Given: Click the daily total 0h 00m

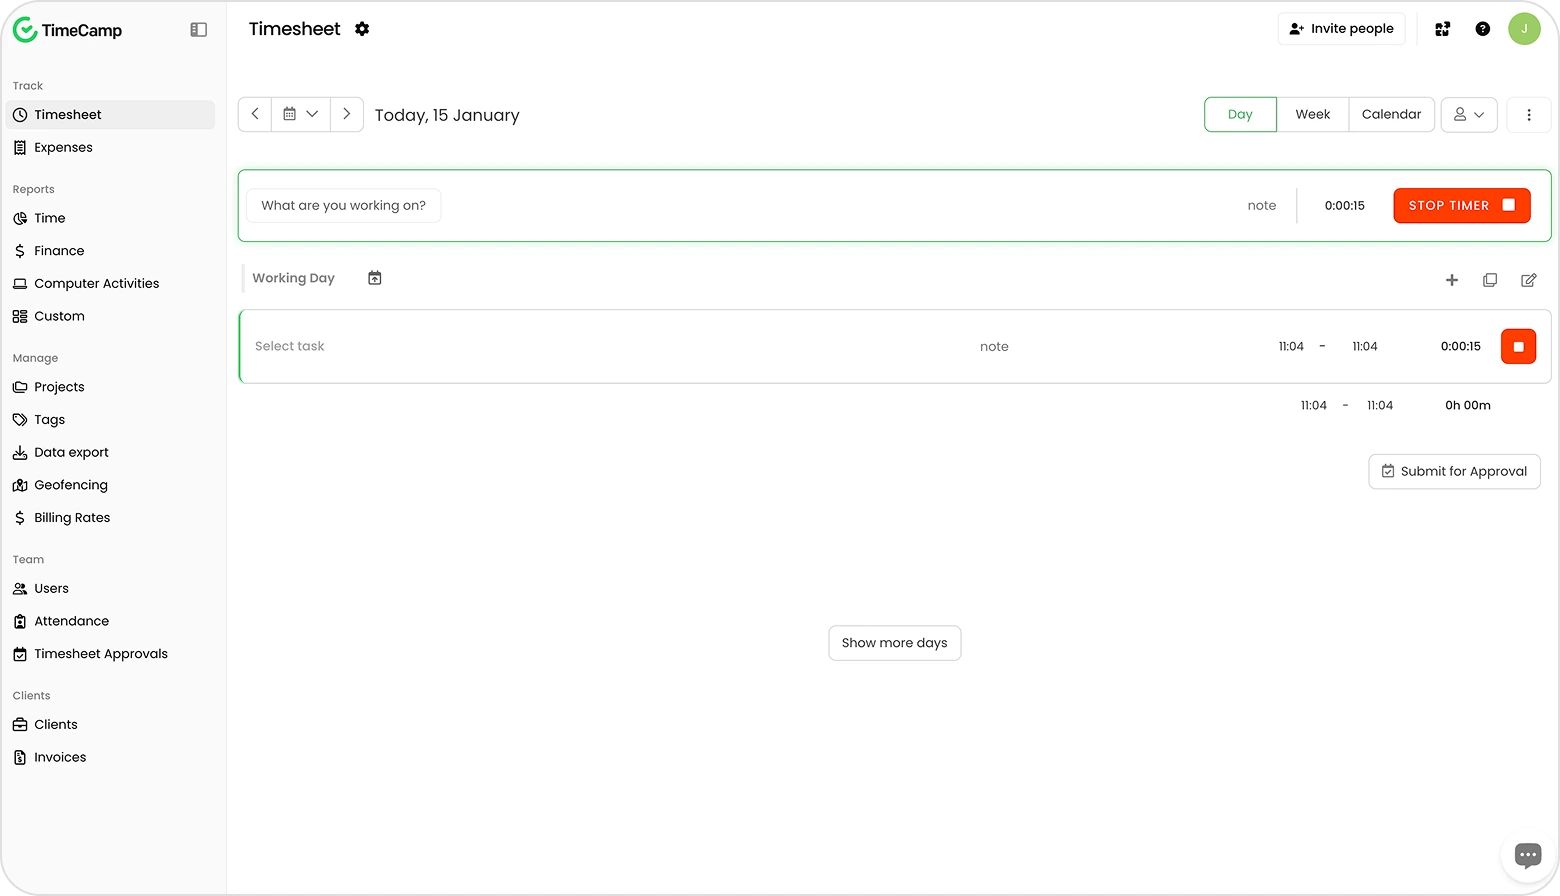Looking at the screenshot, I should pos(1468,405).
